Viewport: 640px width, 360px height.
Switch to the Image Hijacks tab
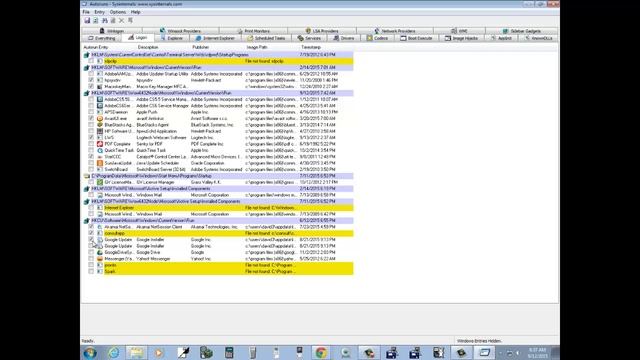pyautogui.click(x=461, y=38)
